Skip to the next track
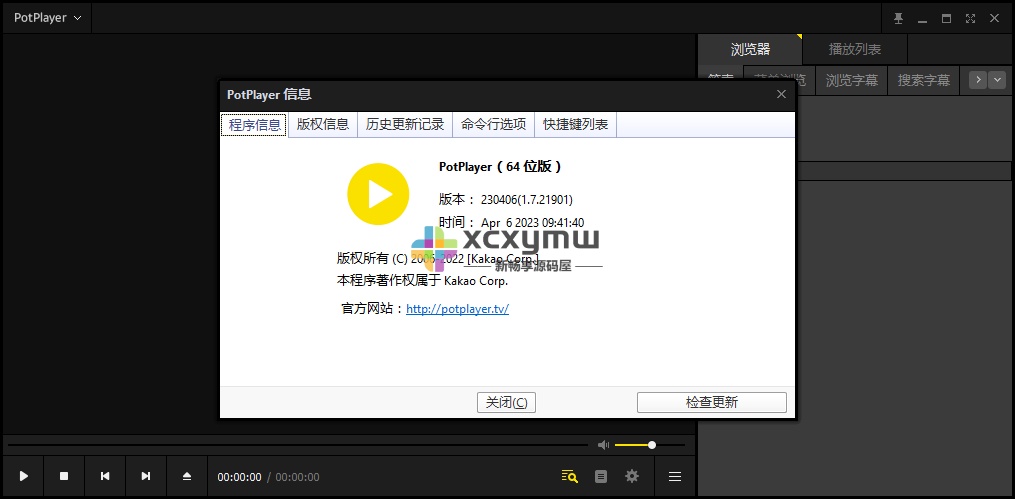 (146, 476)
